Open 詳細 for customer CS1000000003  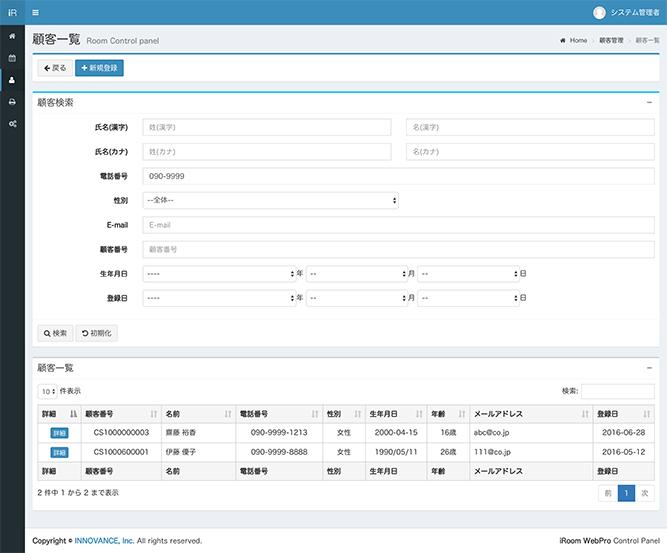pyautogui.click(x=59, y=433)
